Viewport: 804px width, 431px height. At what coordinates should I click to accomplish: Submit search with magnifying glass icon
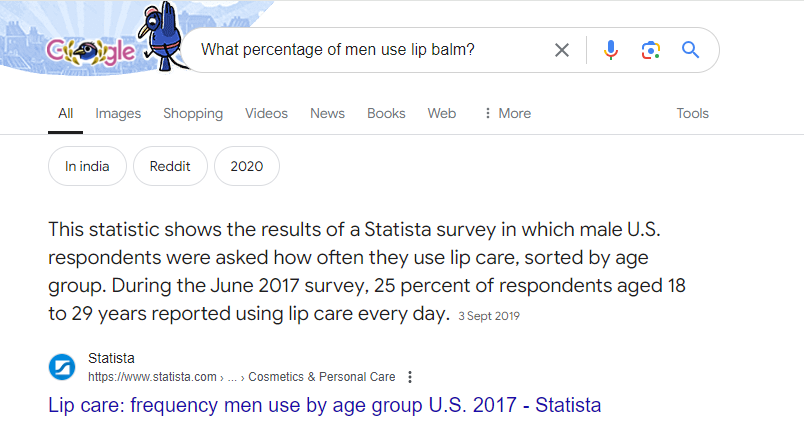690,50
